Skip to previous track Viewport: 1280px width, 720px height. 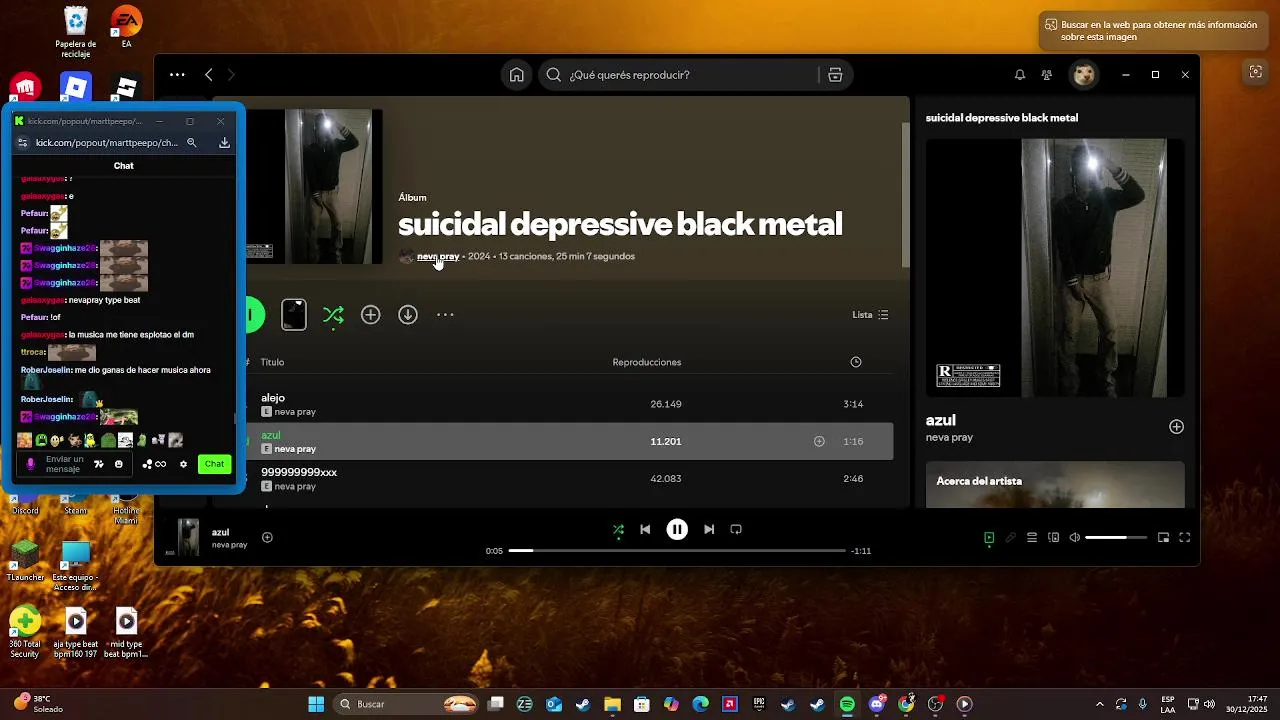pos(645,529)
